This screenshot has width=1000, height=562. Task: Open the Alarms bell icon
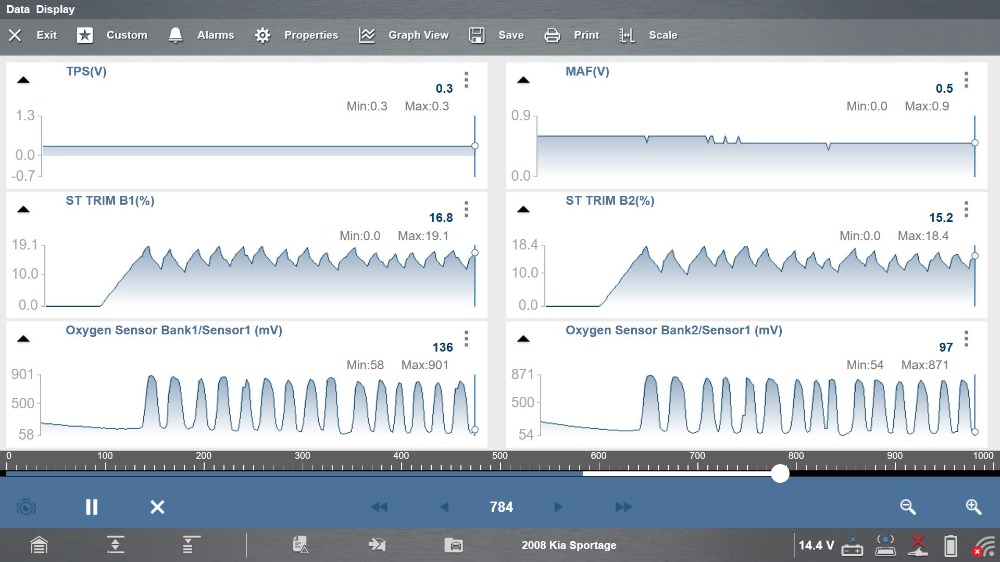pos(201,35)
